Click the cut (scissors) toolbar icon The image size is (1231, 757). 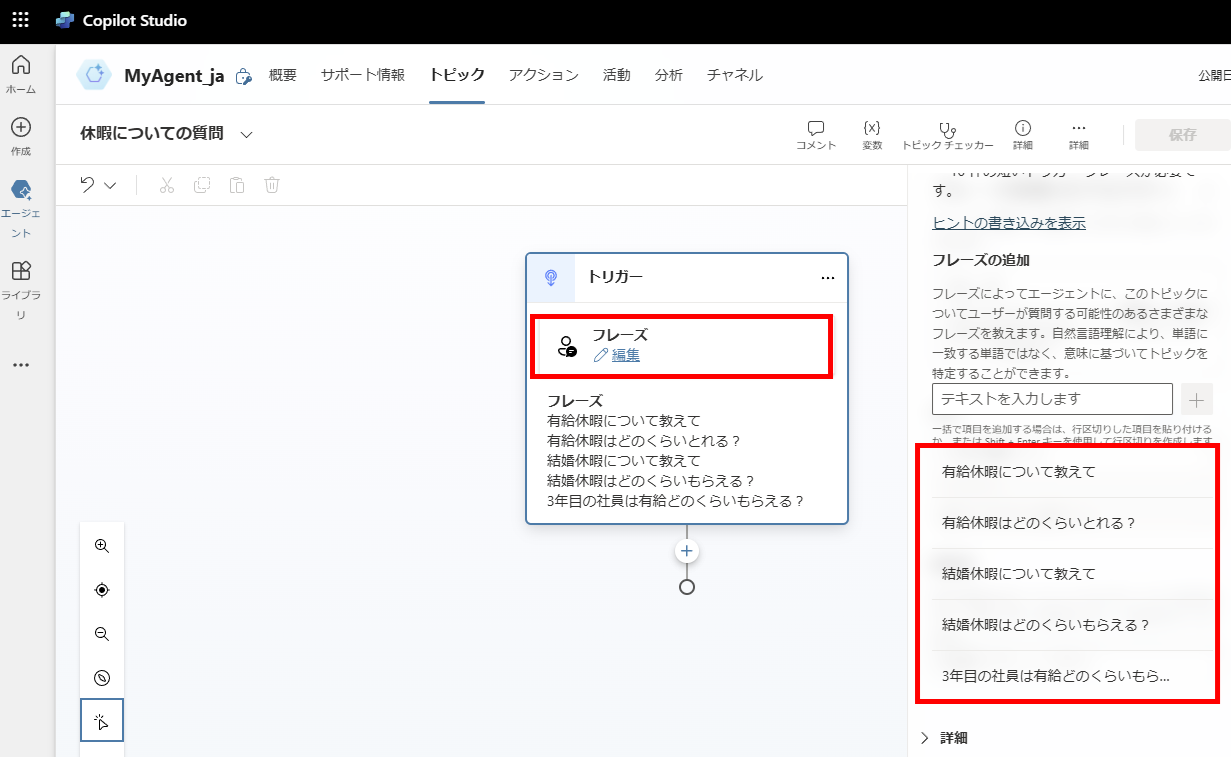point(167,184)
